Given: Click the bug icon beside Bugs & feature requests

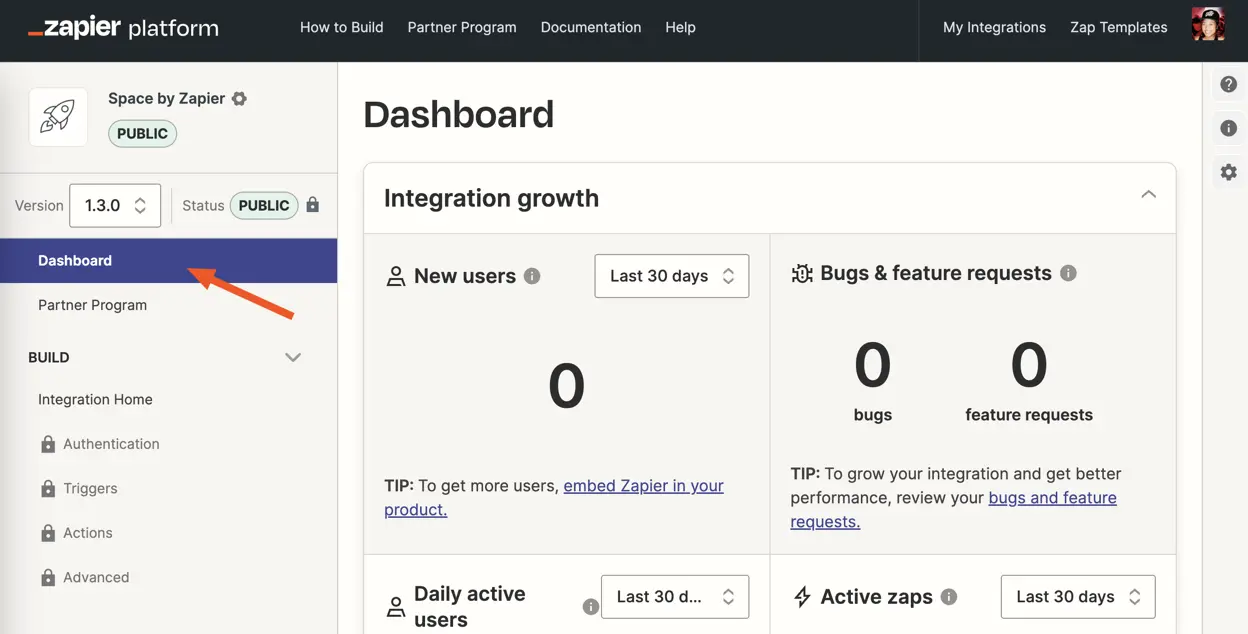Looking at the screenshot, I should [801, 274].
